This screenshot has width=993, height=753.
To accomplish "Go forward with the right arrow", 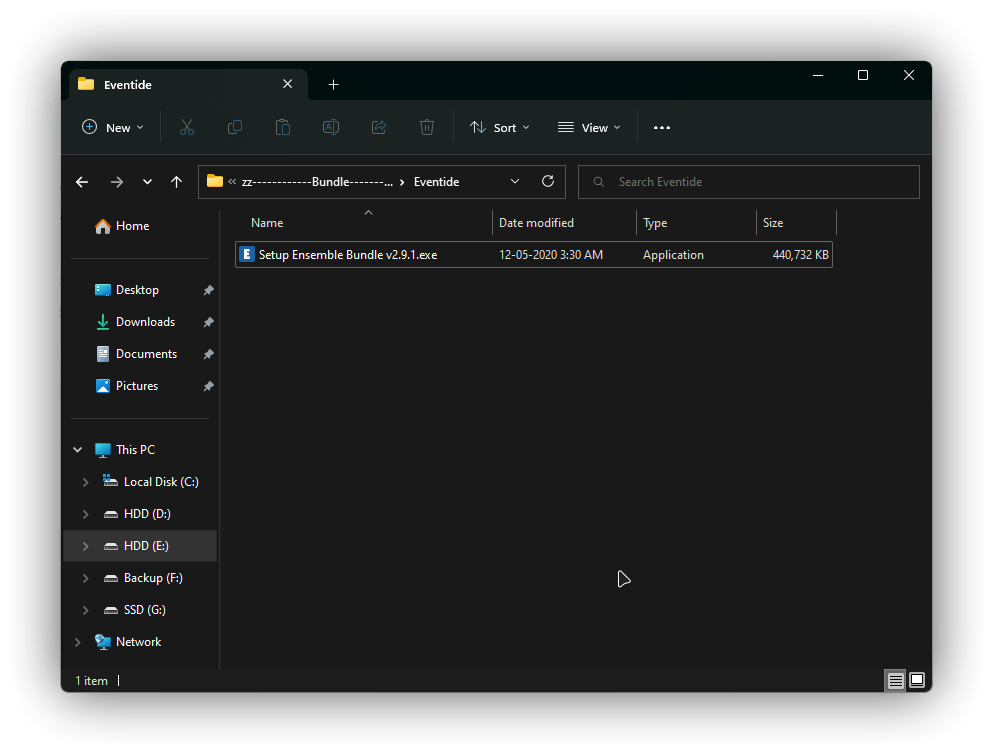I will pos(117,182).
